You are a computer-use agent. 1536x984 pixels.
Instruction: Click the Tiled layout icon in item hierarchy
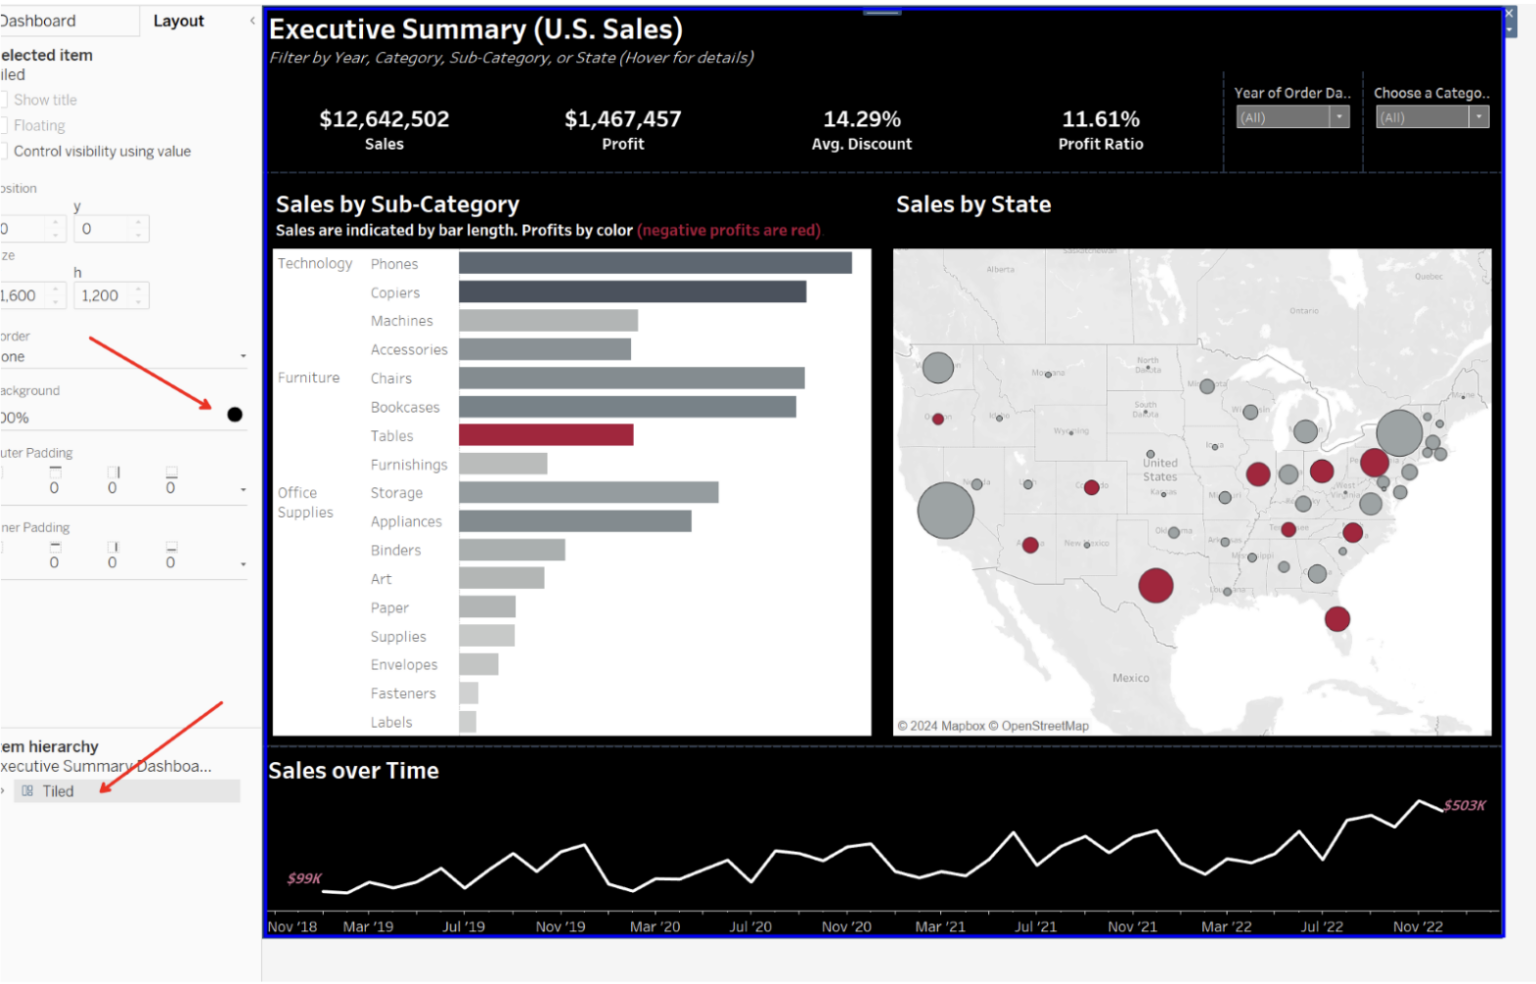pyautogui.click(x=27, y=790)
